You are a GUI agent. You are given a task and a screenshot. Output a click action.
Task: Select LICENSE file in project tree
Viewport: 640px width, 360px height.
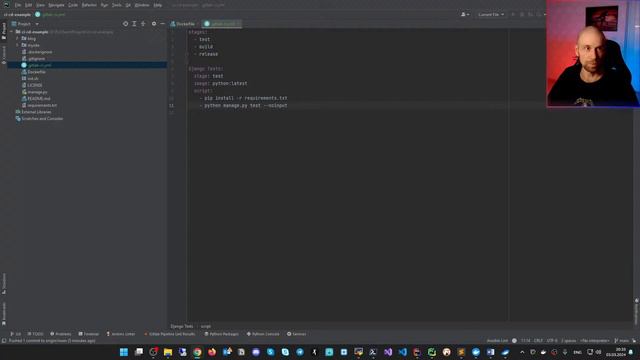click(x=34, y=85)
